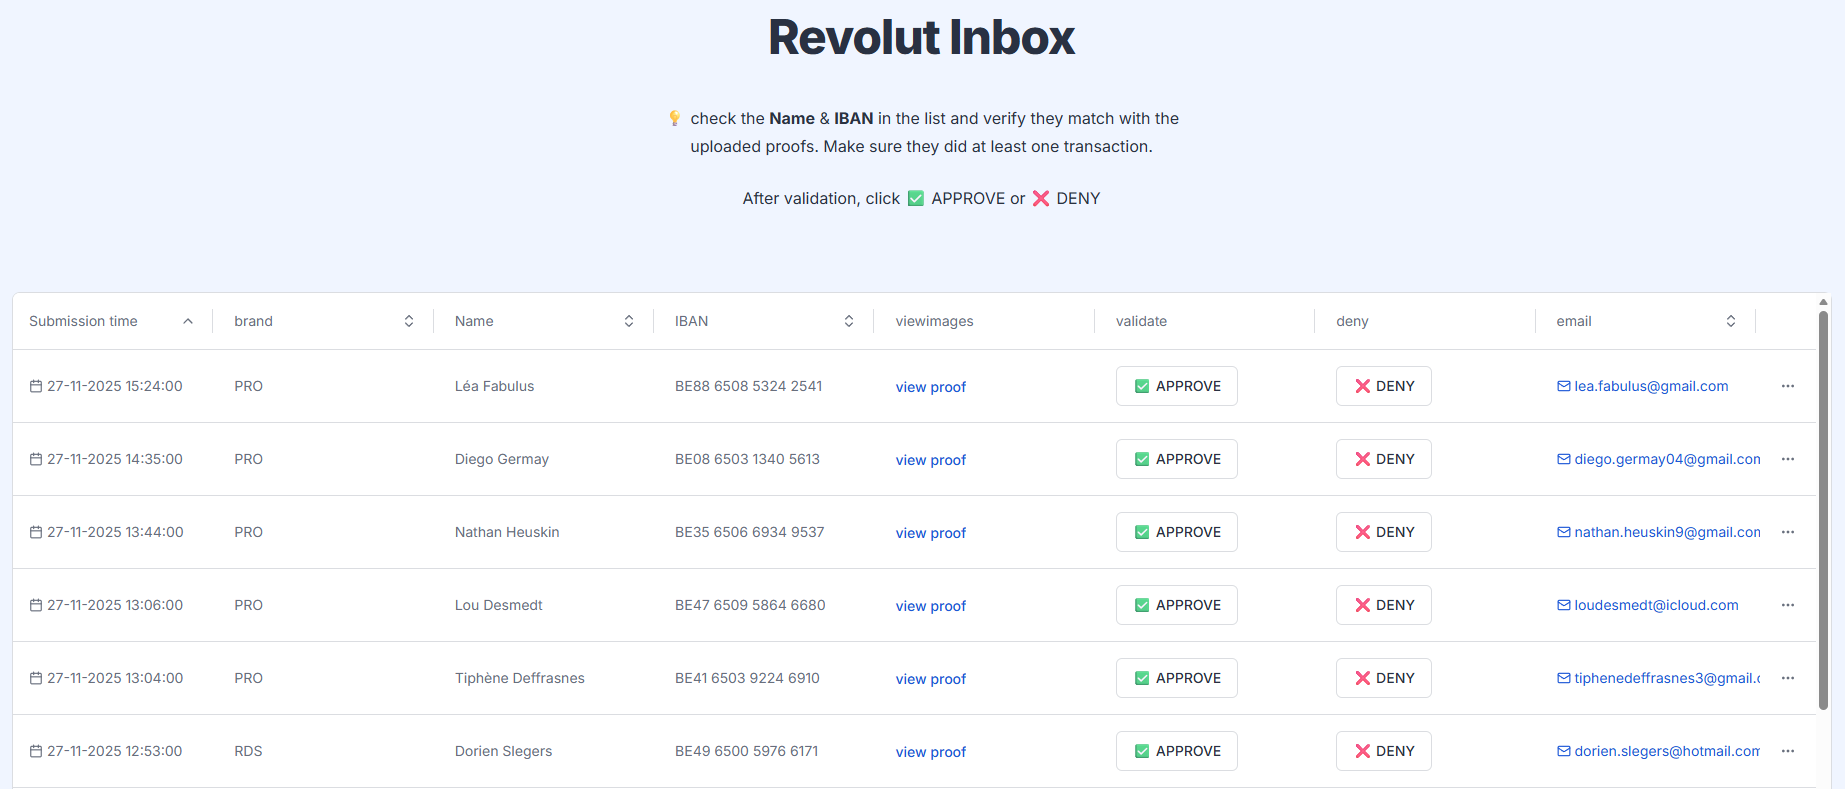Toggle sort on the brand column
The width and height of the screenshot is (1845, 789).
click(408, 321)
